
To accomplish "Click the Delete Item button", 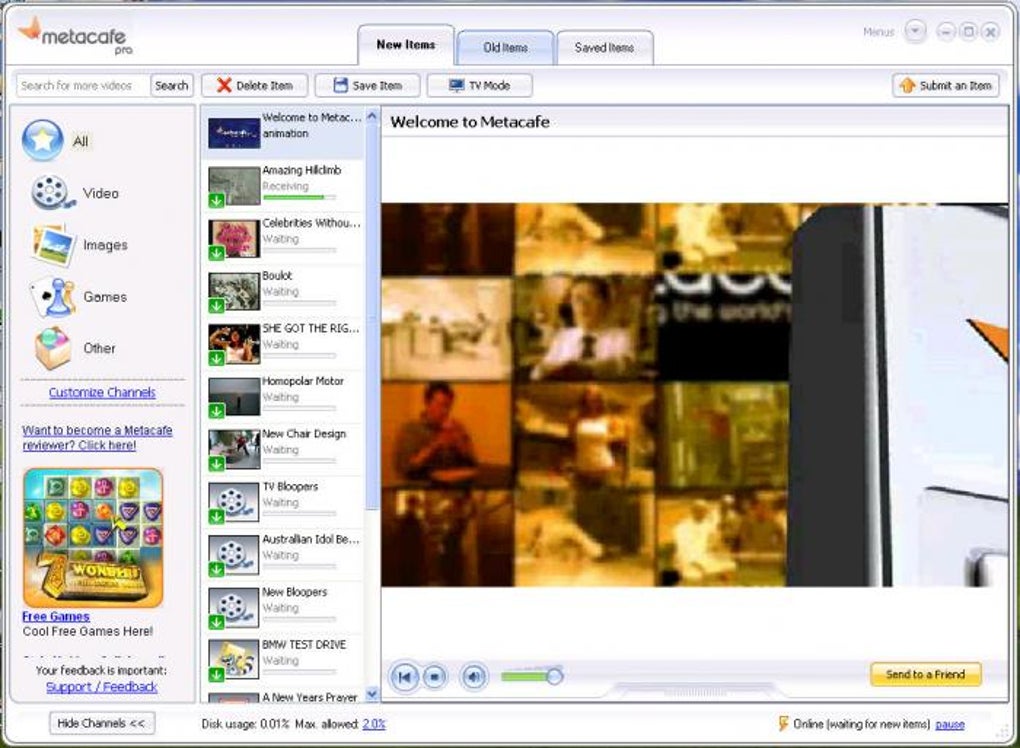I will (x=254, y=86).
